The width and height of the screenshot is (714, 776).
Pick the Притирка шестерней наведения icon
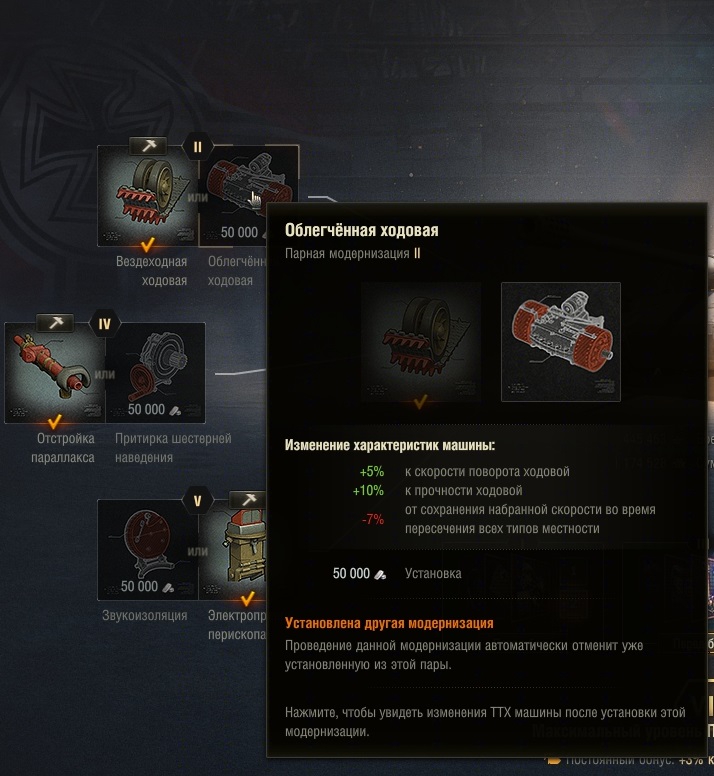(155, 373)
